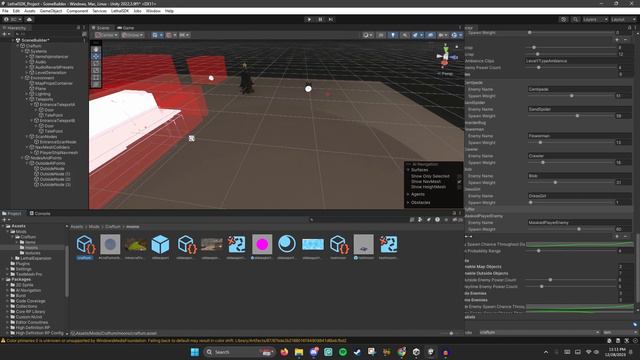This screenshot has height=360, width=640.
Task: Open the cloud services icon
Action: [29, 19]
